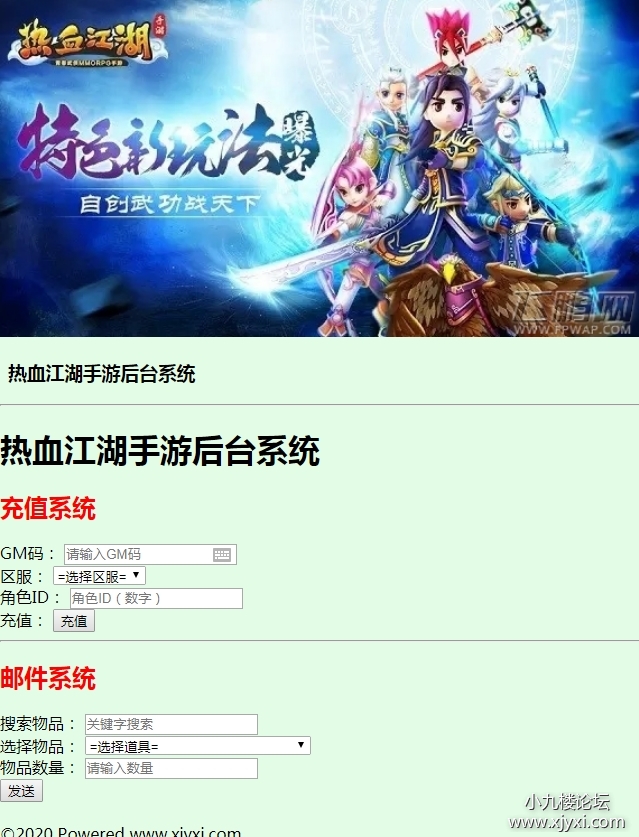Click the FPWAP.COM watermark on the banner
Screen dimensions: 639x837
click(x=572, y=315)
